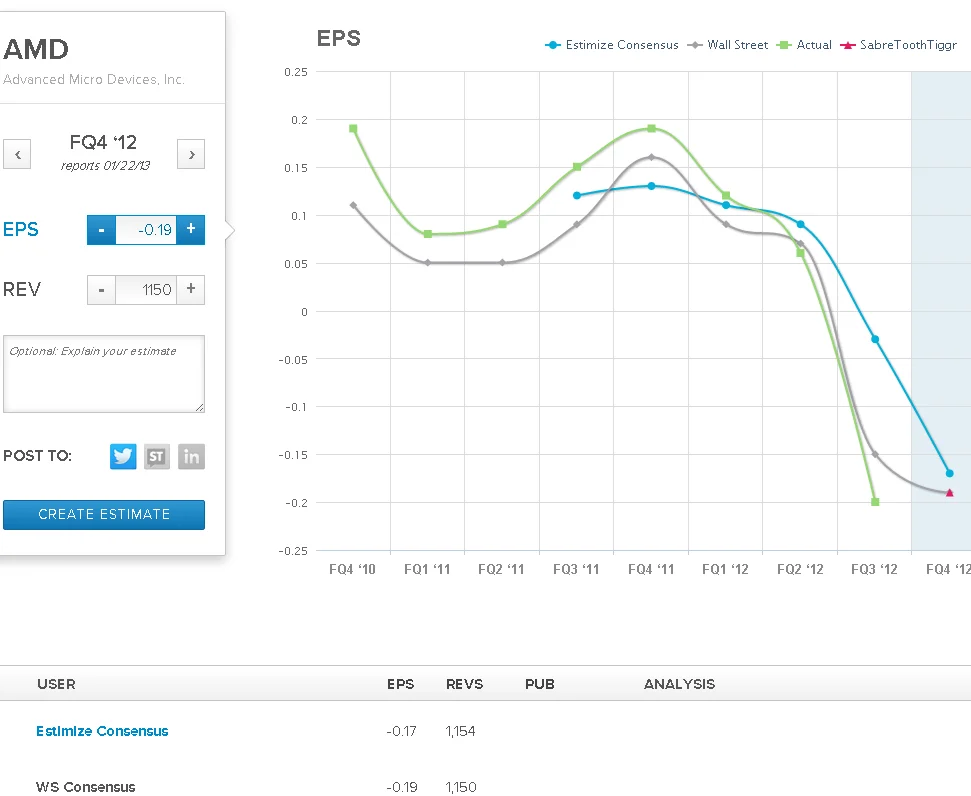This screenshot has width=971, height=796.
Task: Click the FQ4 '11 Wall Street data point
Action: tap(651, 157)
